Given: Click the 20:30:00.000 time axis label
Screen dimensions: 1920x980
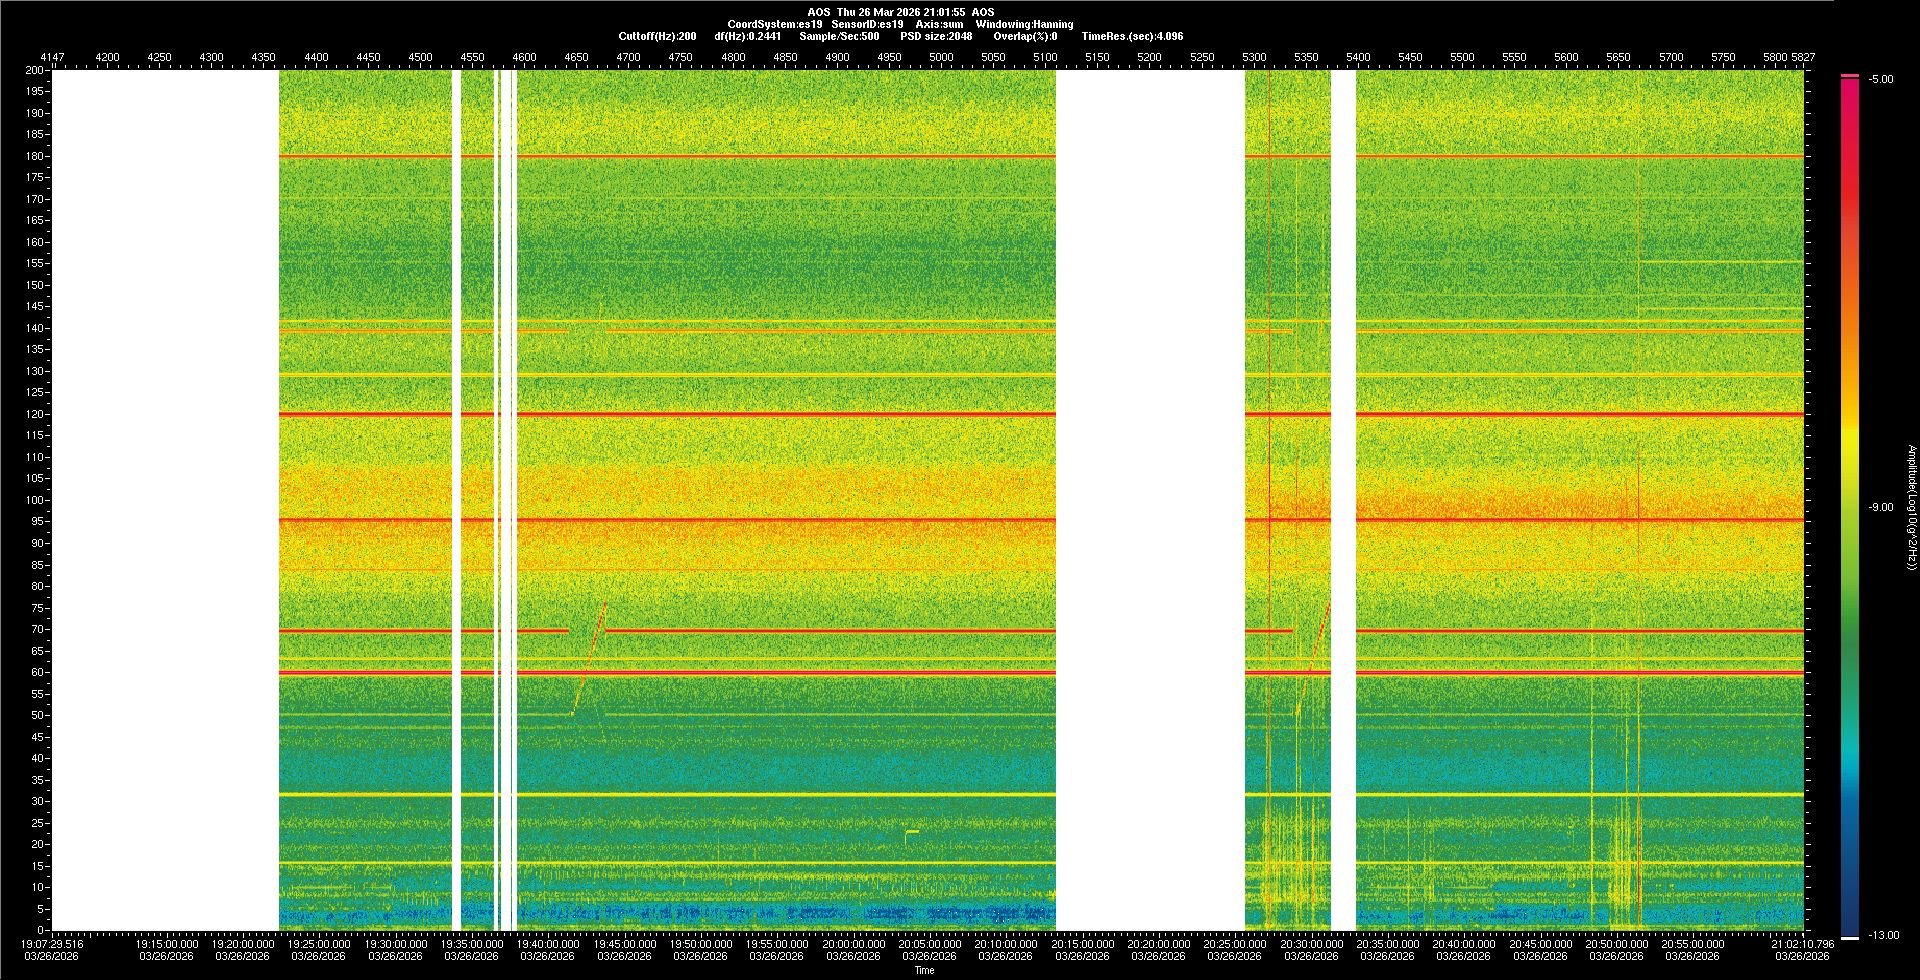Looking at the screenshot, I should pyautogui.click(x=1311, y=944).
